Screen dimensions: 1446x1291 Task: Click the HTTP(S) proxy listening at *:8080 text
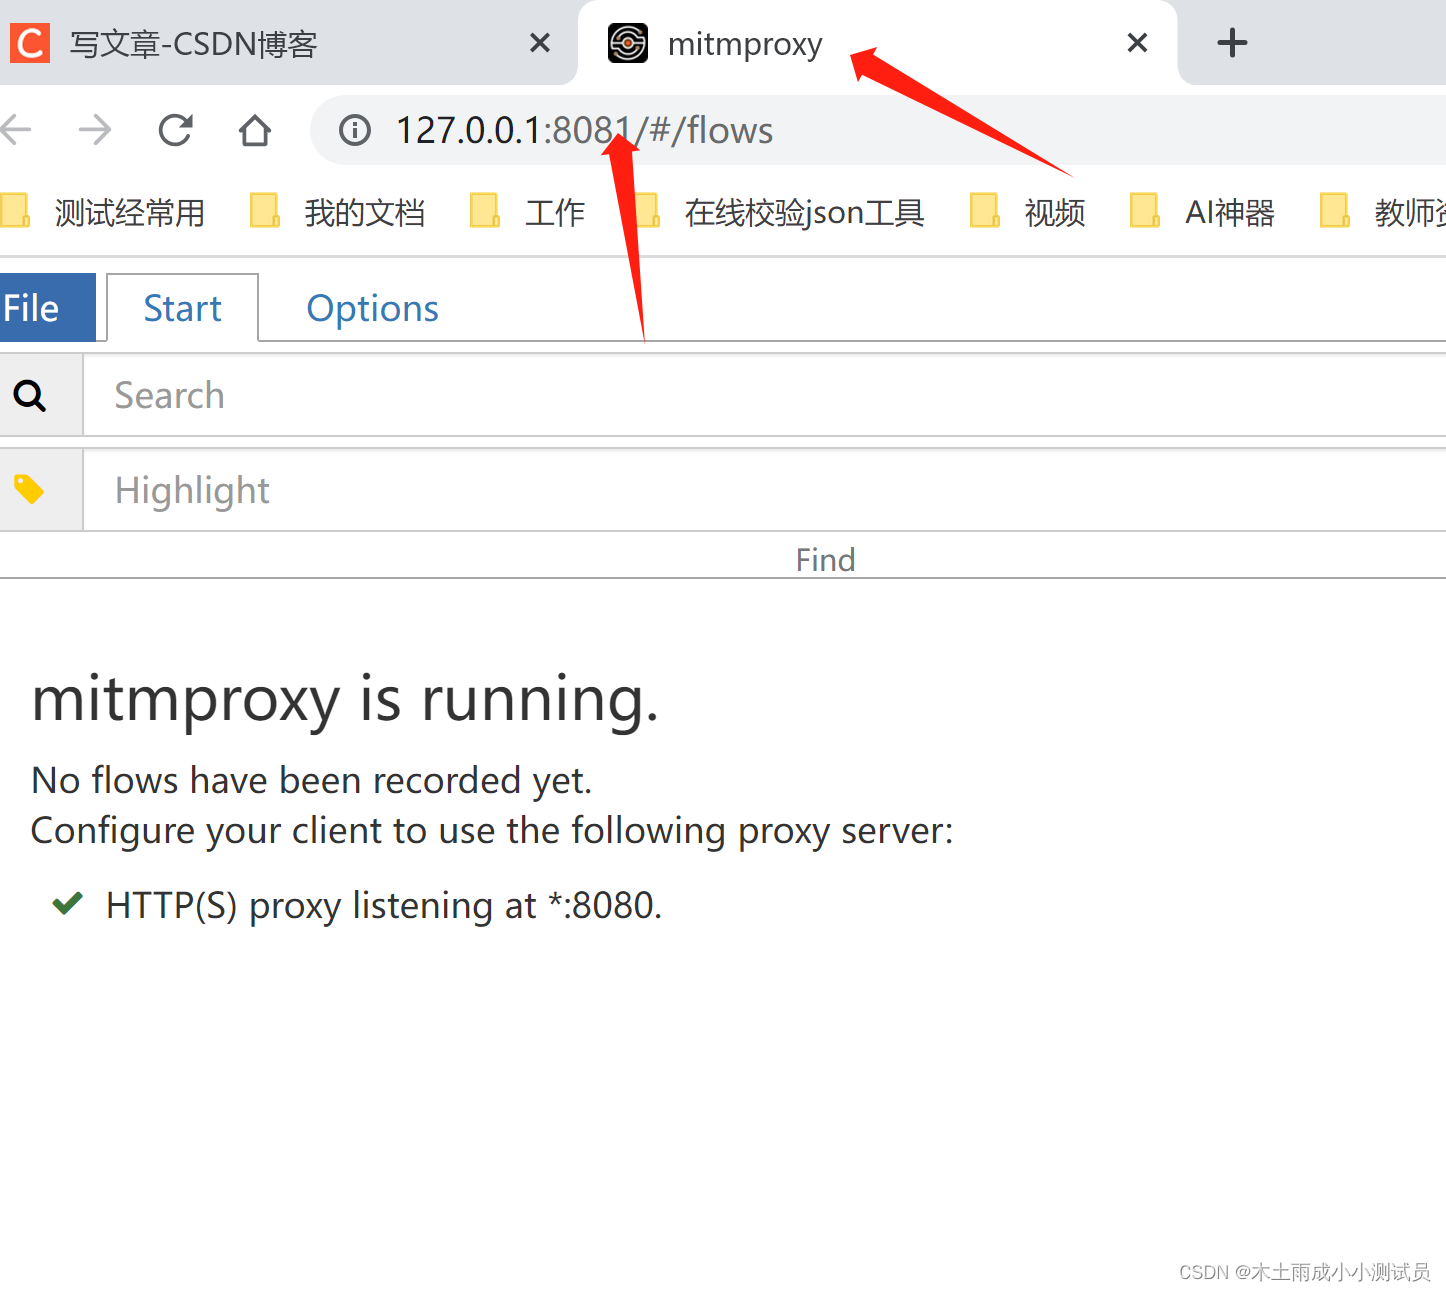coord(384,906)
